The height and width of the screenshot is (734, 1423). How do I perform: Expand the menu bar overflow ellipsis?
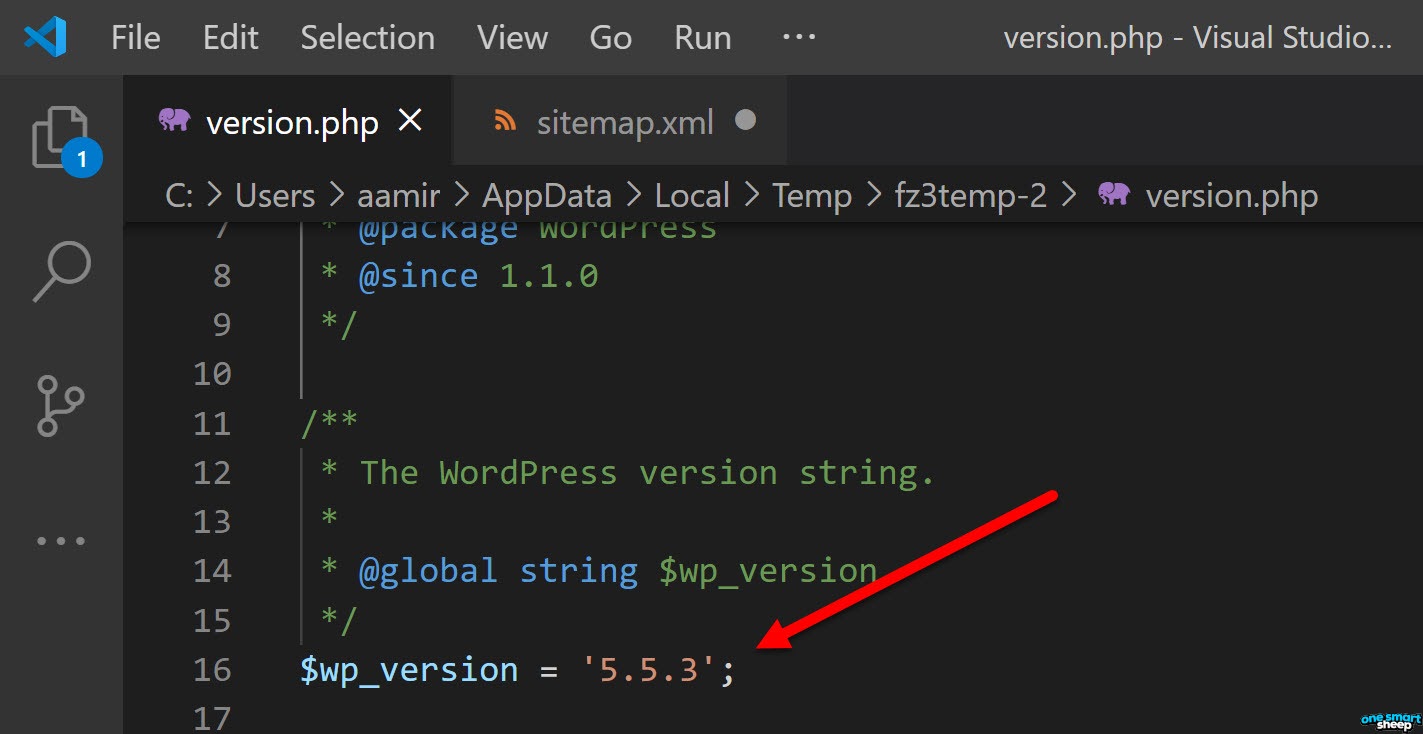798,37
